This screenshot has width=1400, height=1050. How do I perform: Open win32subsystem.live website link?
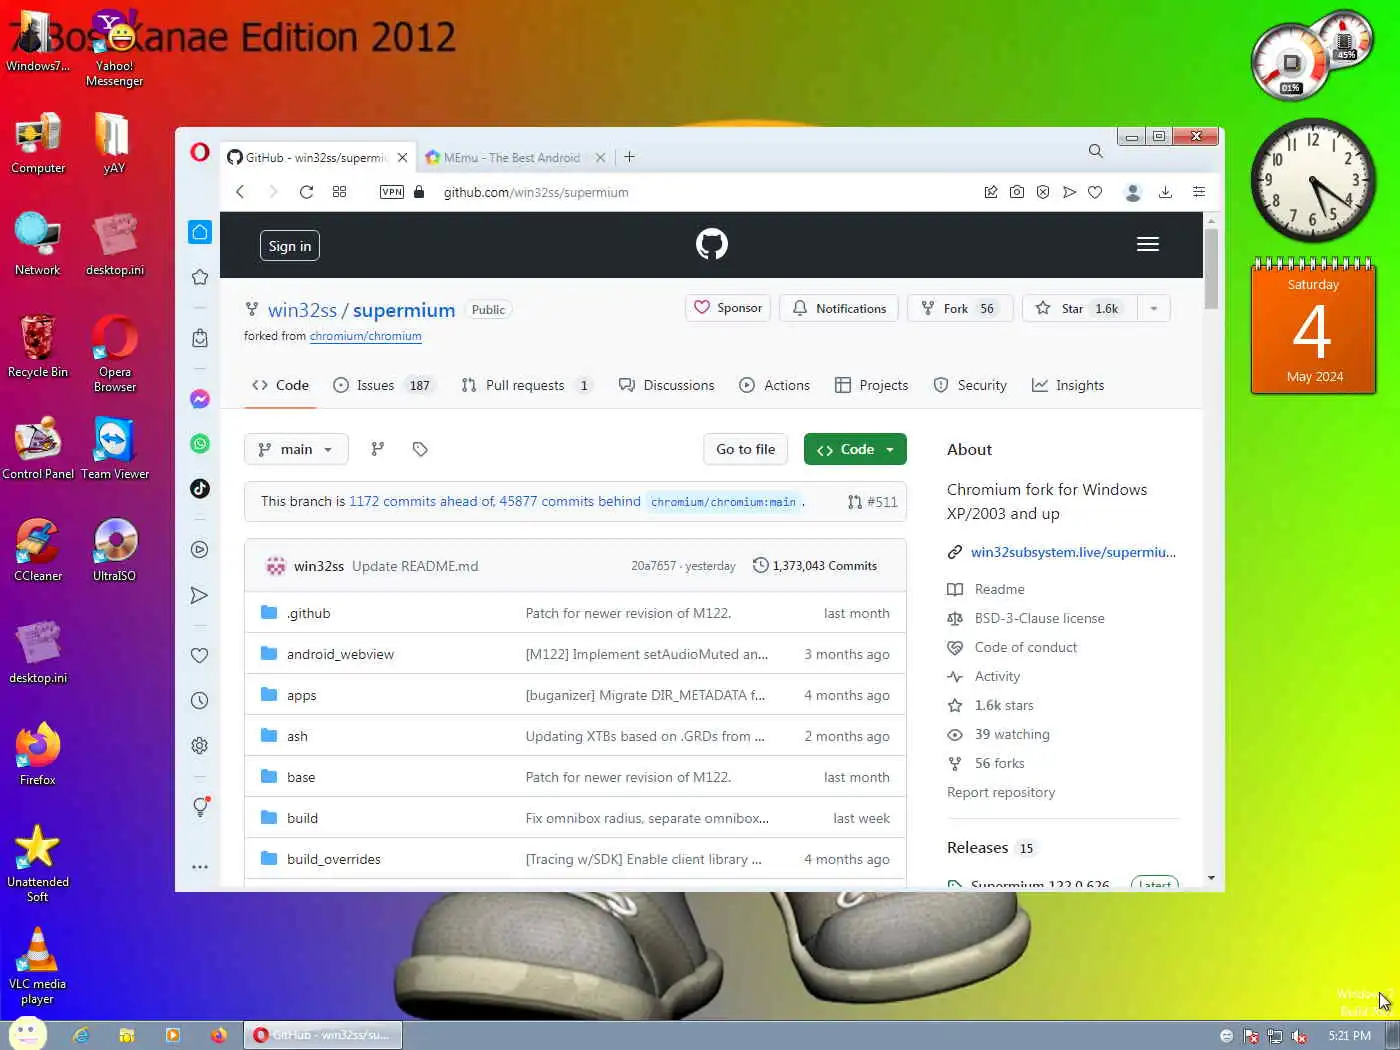(x=1073, y=552)
